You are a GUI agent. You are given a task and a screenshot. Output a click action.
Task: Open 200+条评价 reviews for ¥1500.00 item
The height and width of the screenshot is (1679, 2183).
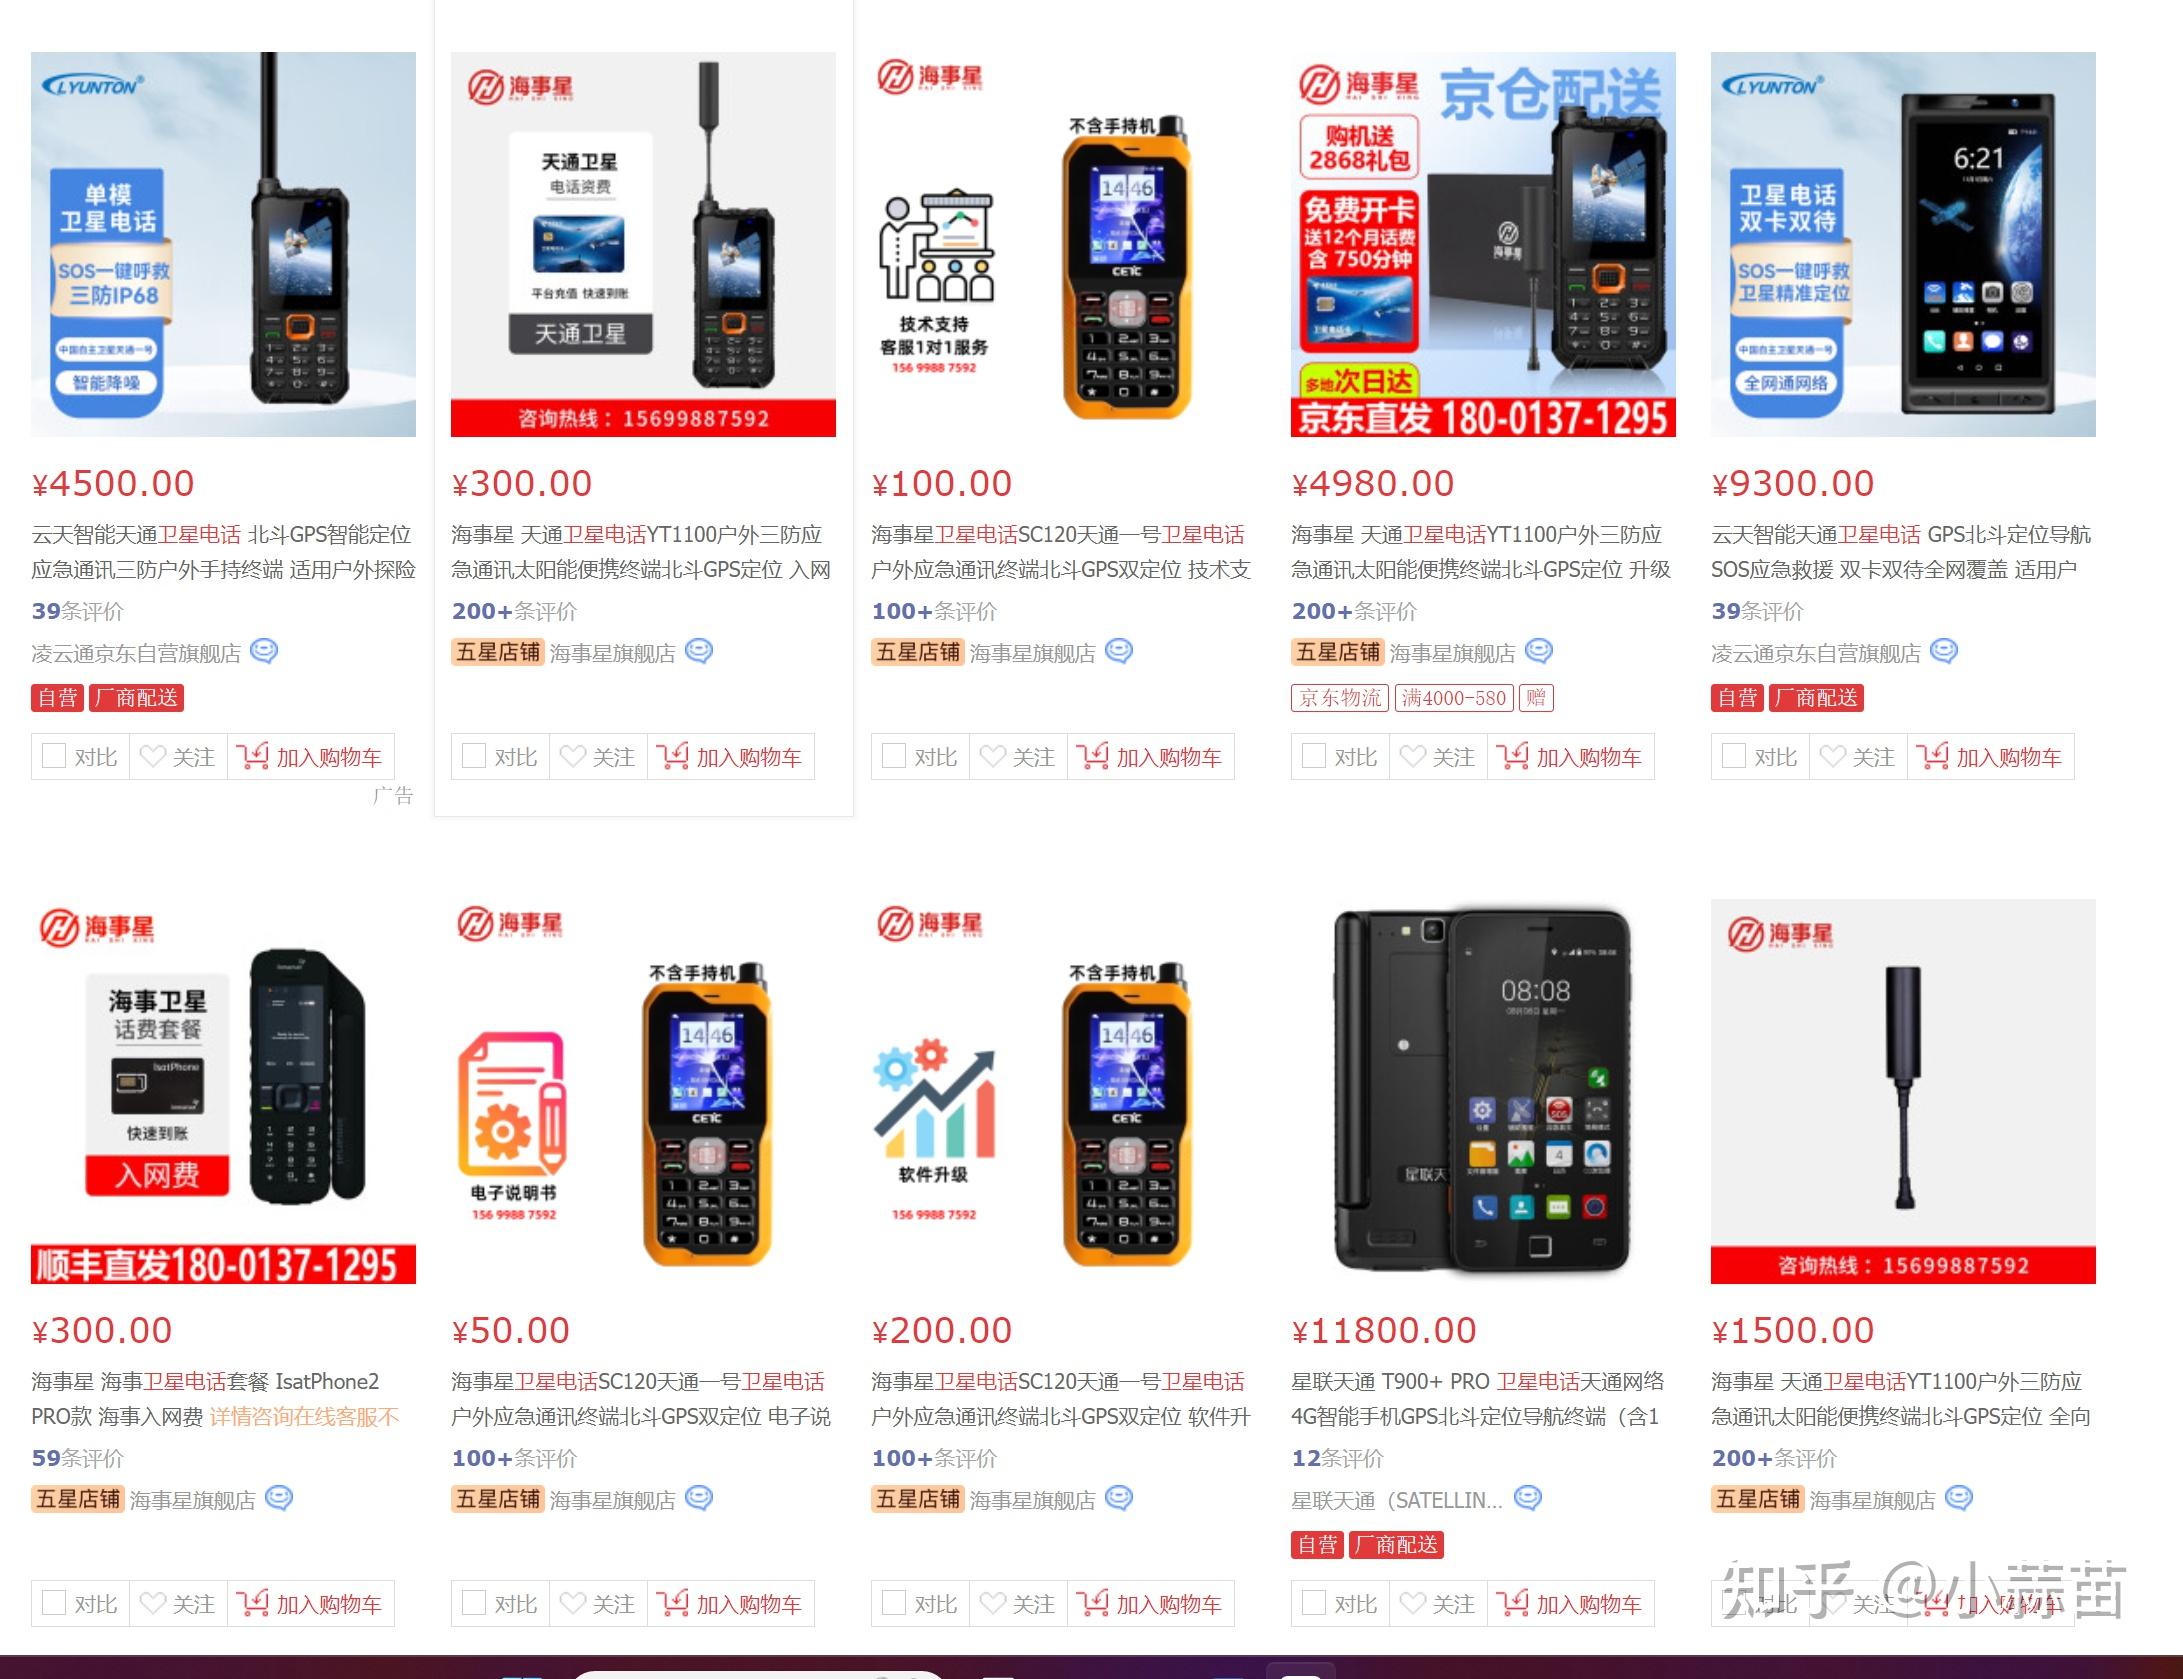(x=1774, y=1458)
